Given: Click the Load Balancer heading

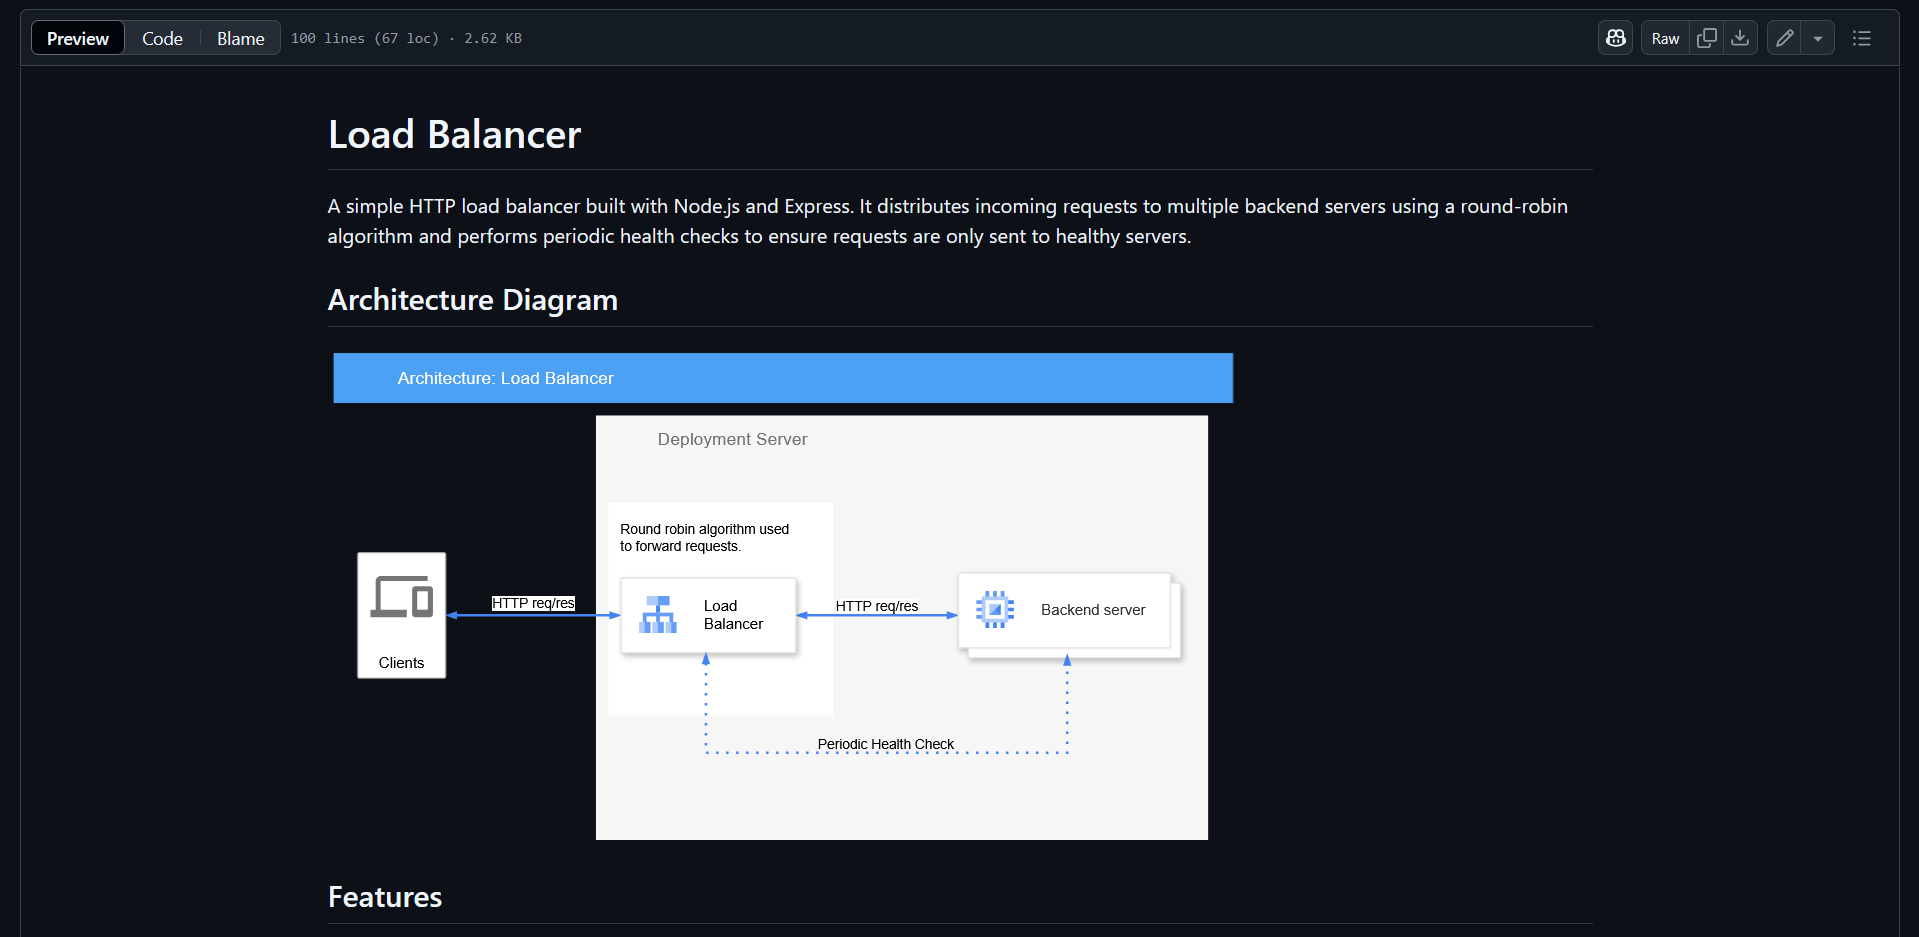Looking at the screenshot, I should 454,134.
